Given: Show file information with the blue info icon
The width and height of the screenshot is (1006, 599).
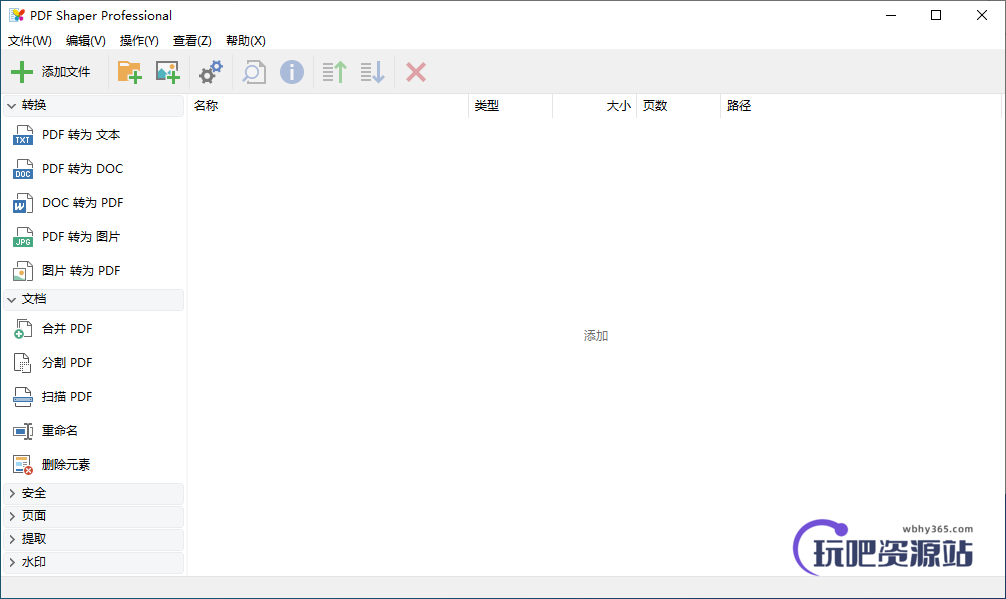Looking at the screenshot, I should coord(292,72).
